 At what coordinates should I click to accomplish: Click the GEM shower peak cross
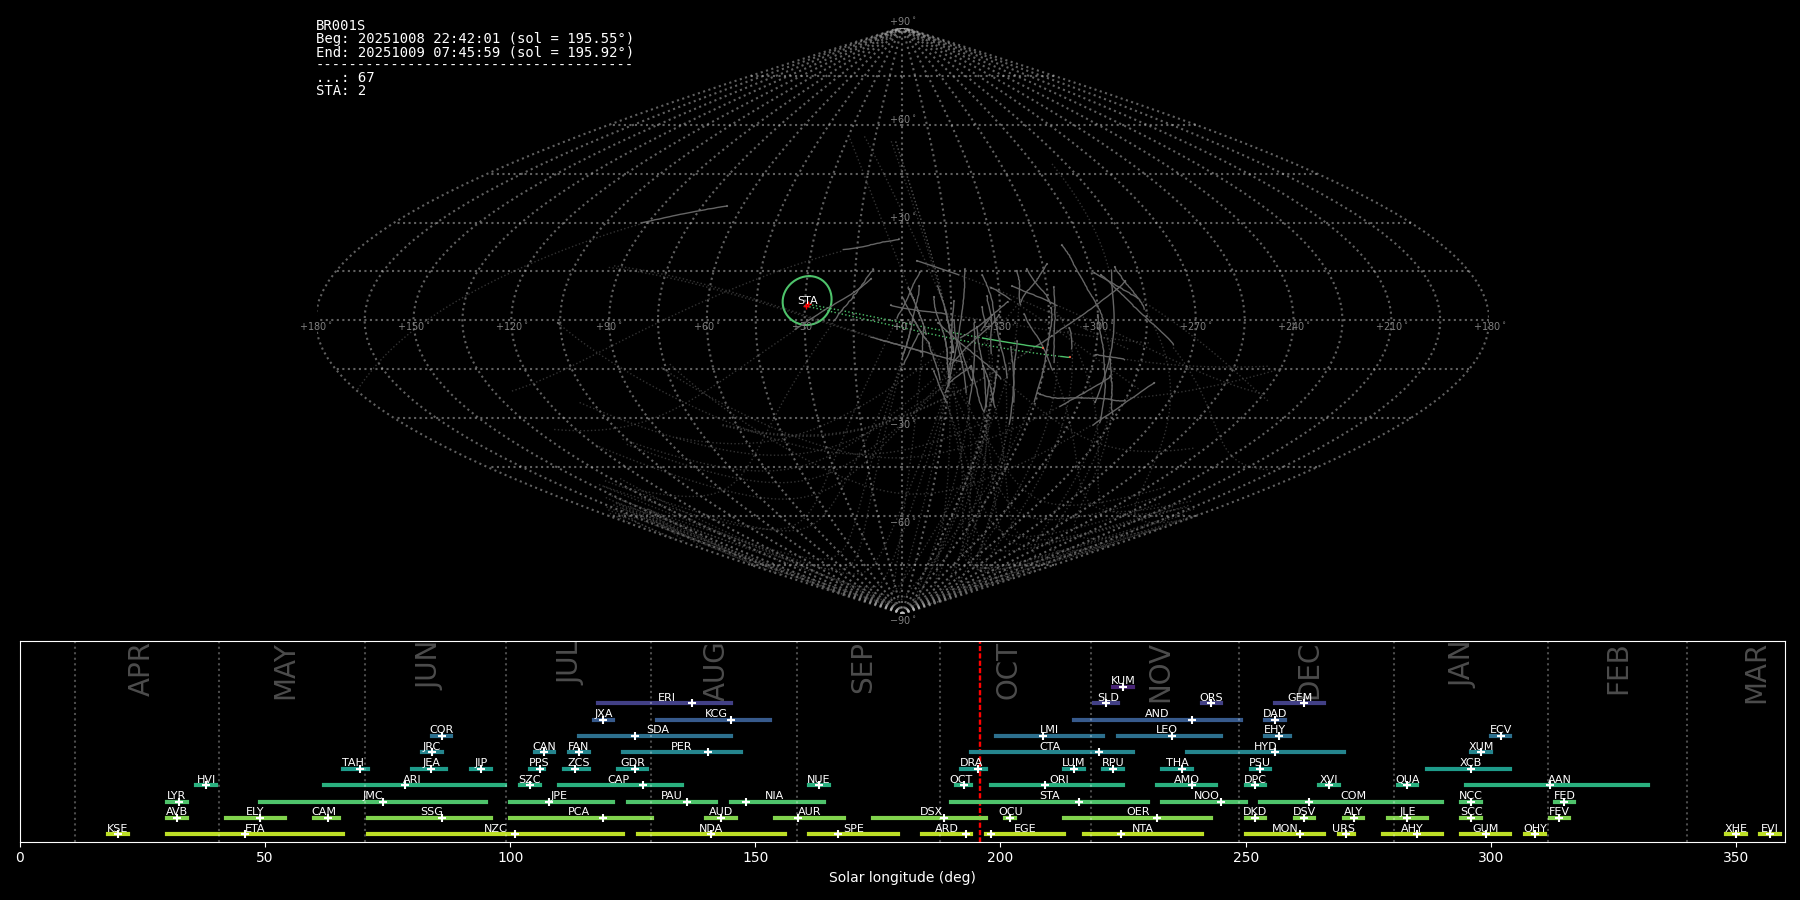click(1304, 703)
